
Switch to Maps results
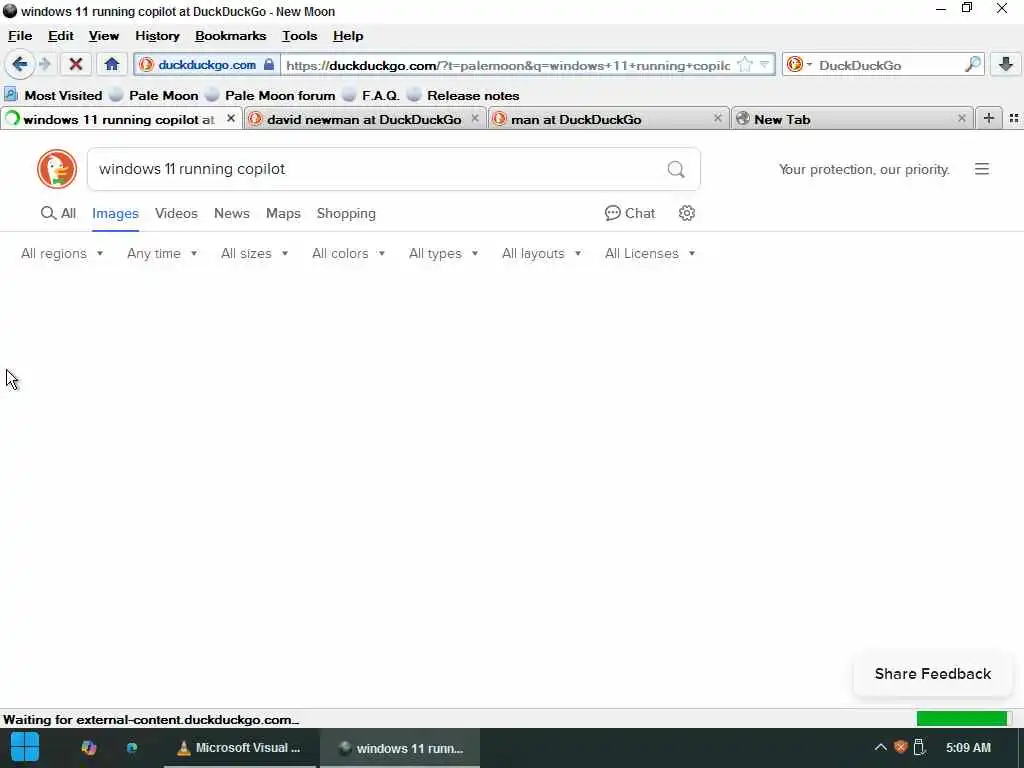[x=283, y=214]
